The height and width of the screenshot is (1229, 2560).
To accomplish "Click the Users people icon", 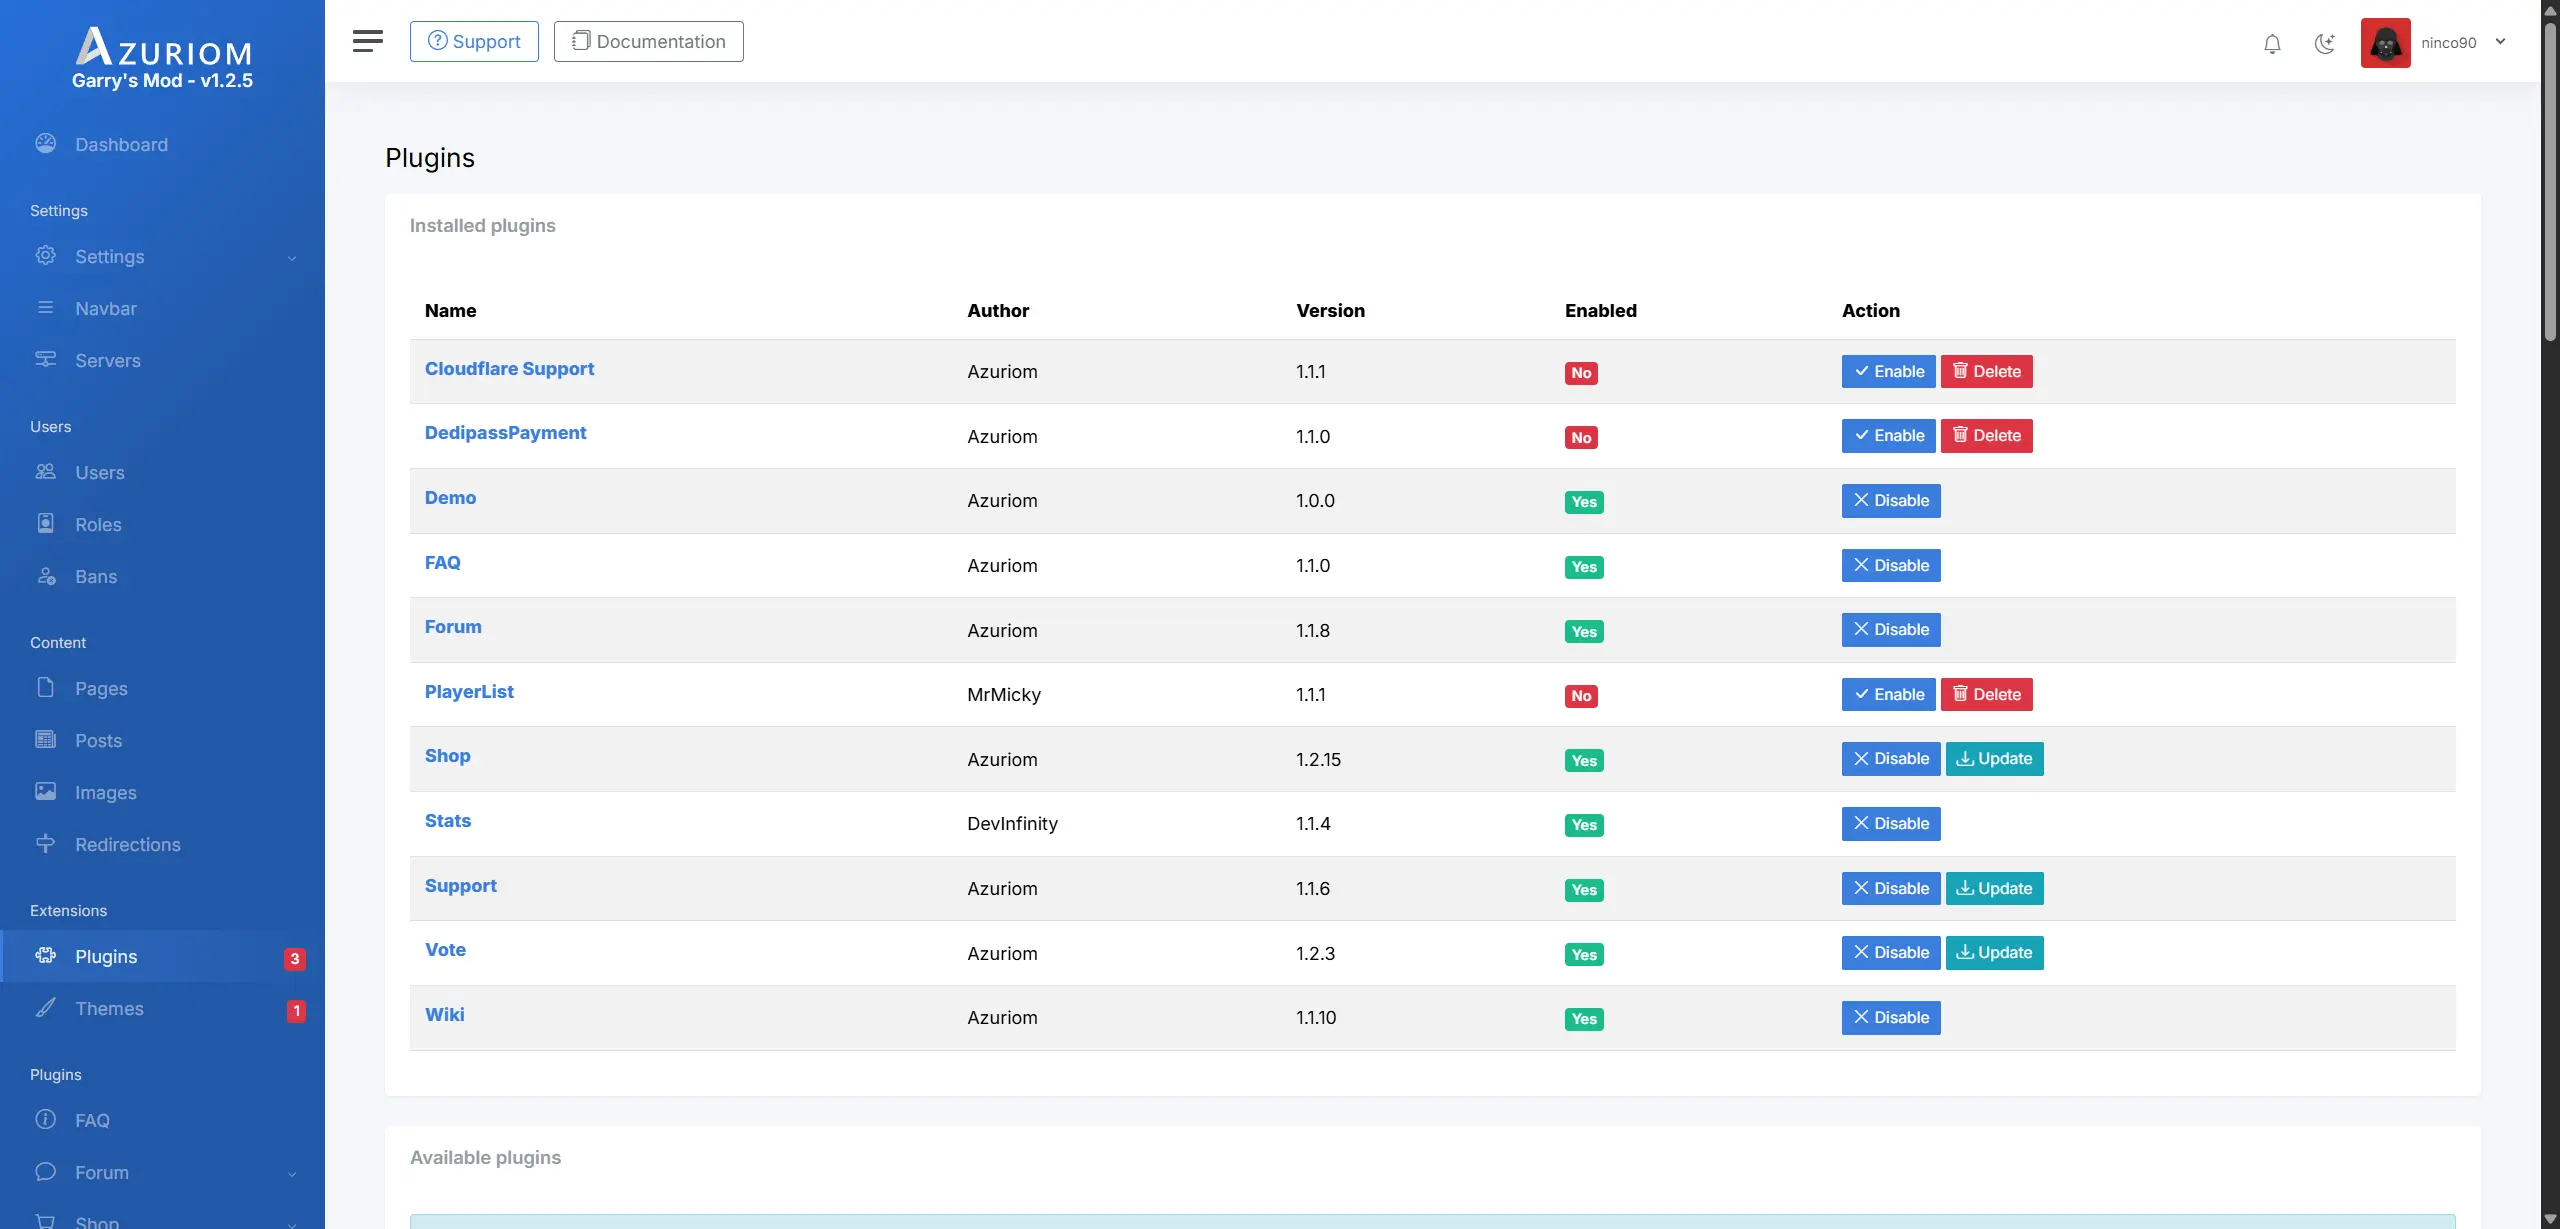I will [x=46, y=471].
